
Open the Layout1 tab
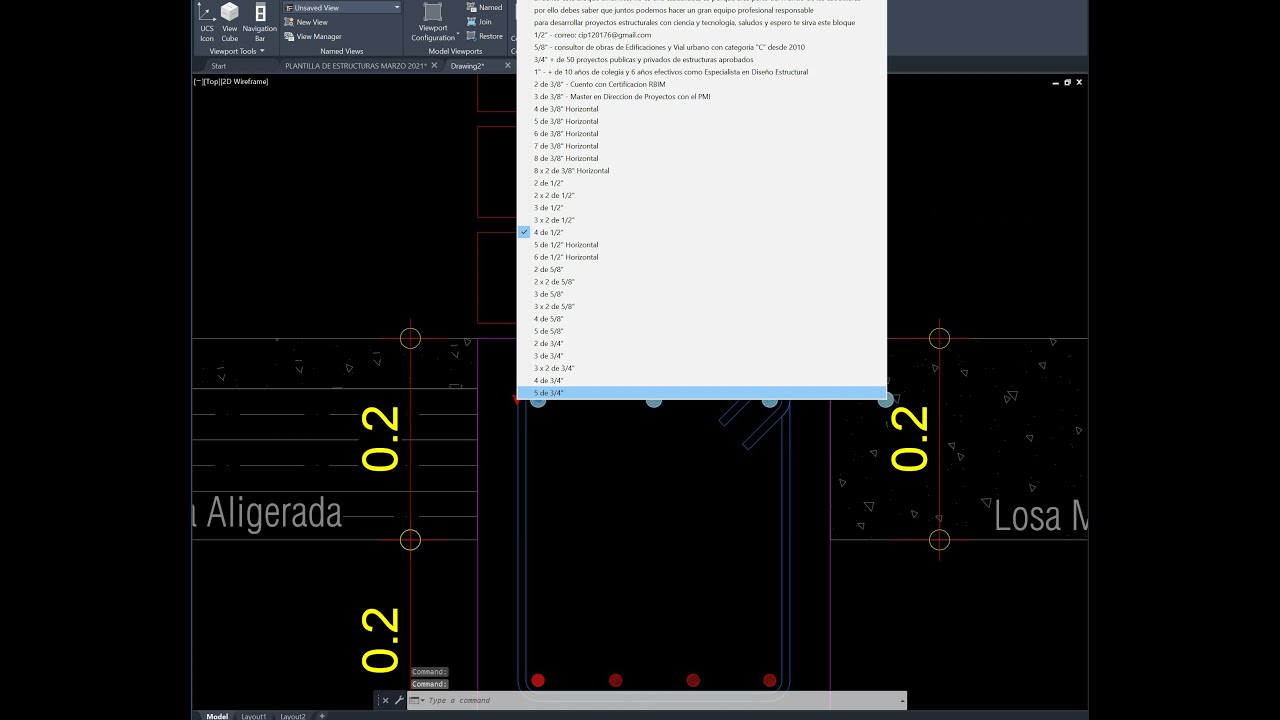(254, 716)
